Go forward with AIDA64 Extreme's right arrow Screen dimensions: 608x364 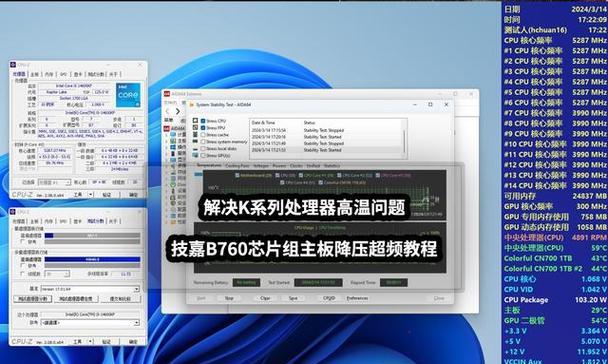pyautogui.click(x=178, y=111)
